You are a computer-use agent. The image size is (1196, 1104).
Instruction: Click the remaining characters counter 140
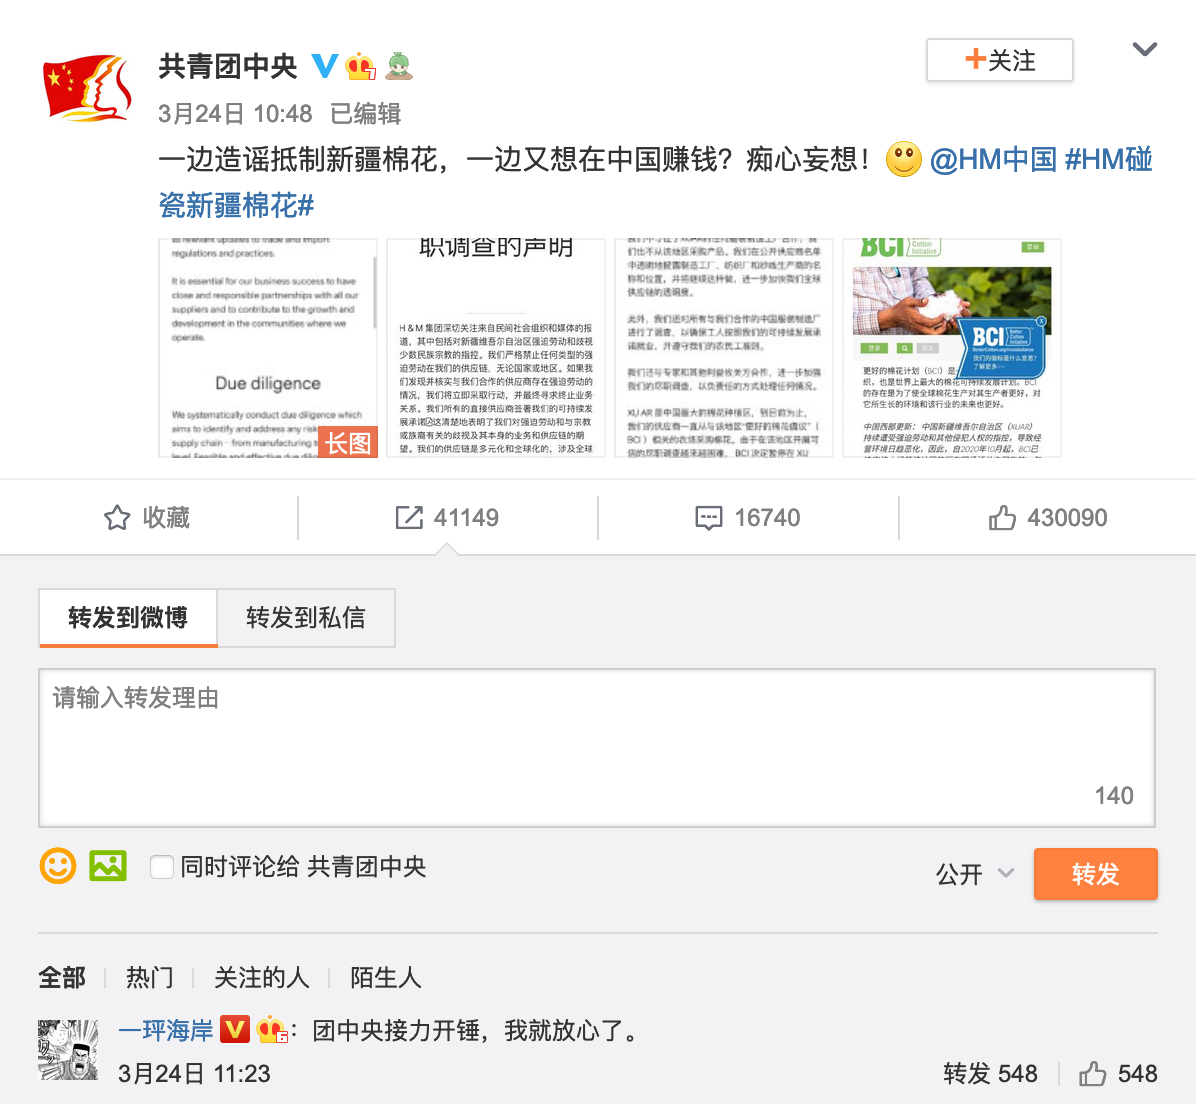(1114, 795)
